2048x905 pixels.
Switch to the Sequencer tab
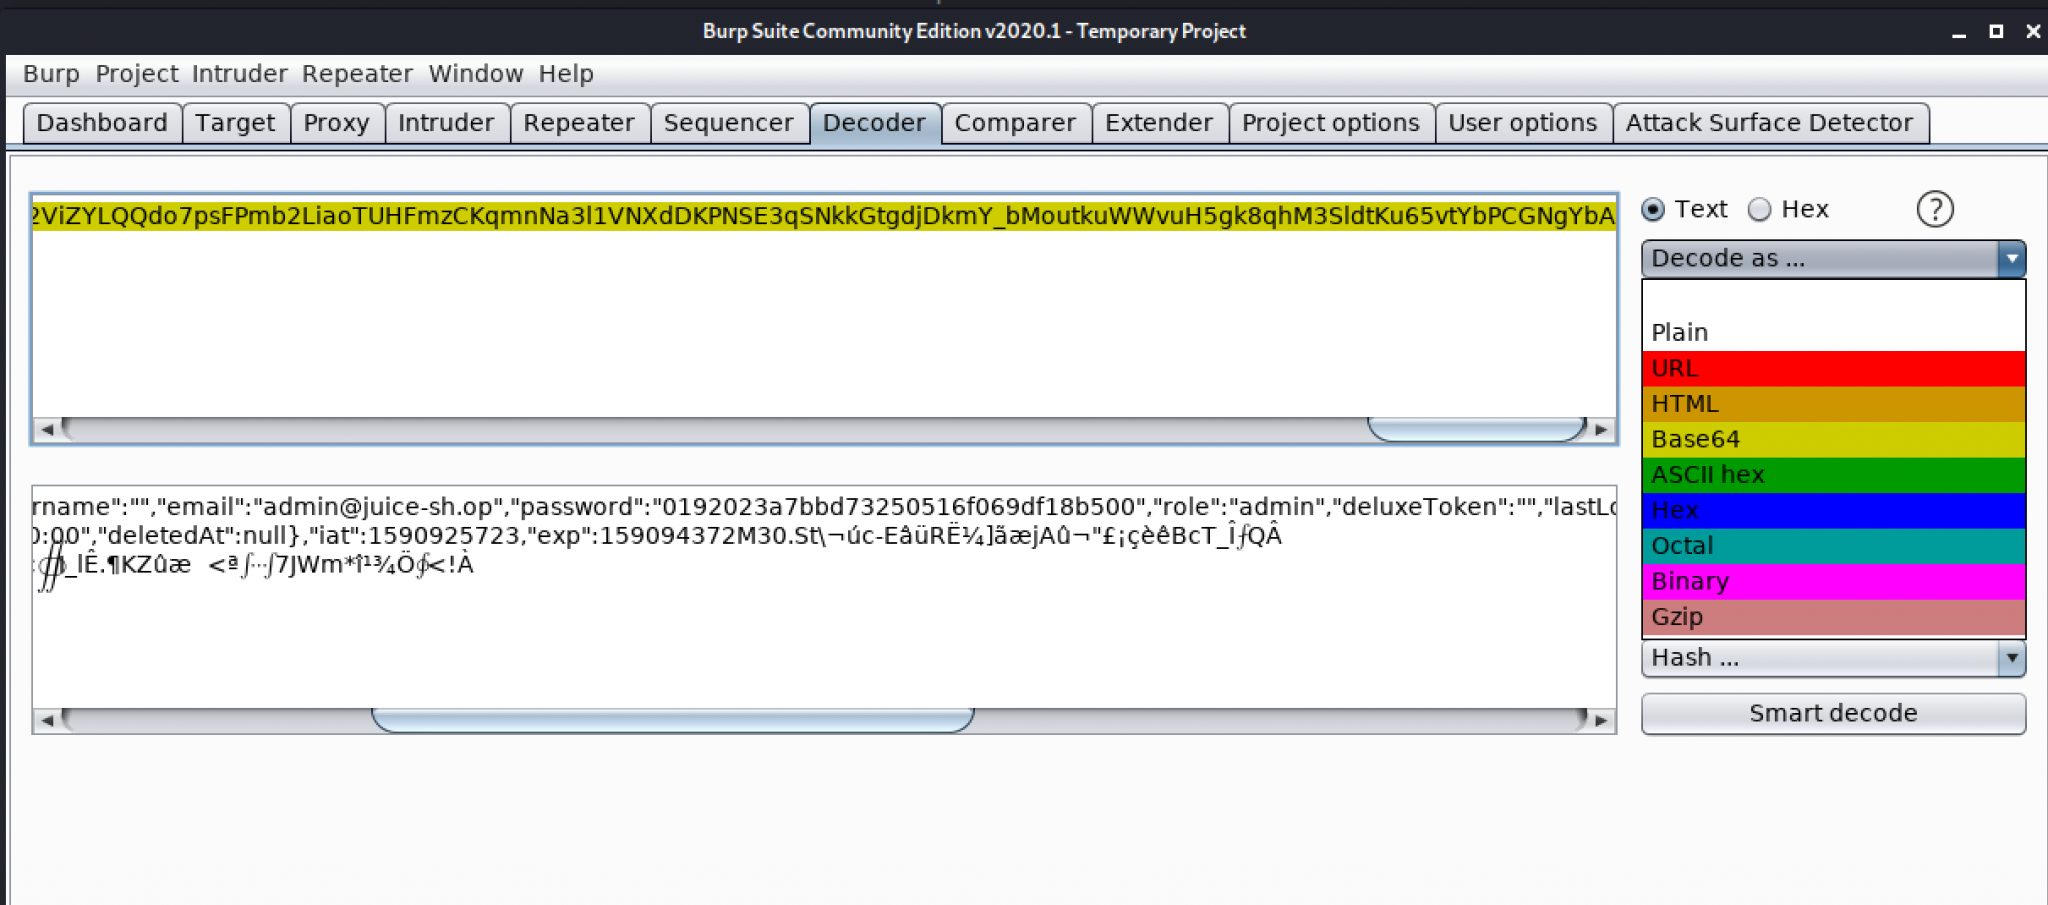(x=730, y=123)
